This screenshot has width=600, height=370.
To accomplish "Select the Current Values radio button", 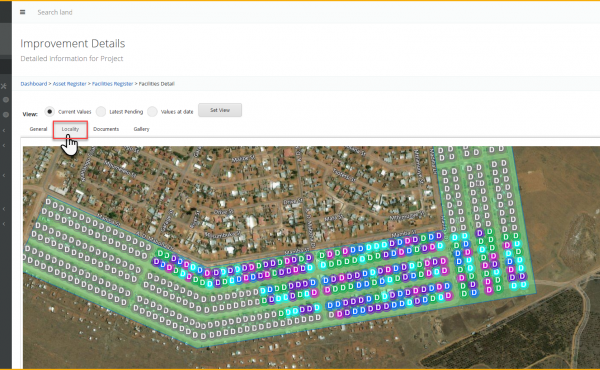I will coord(49,111).
